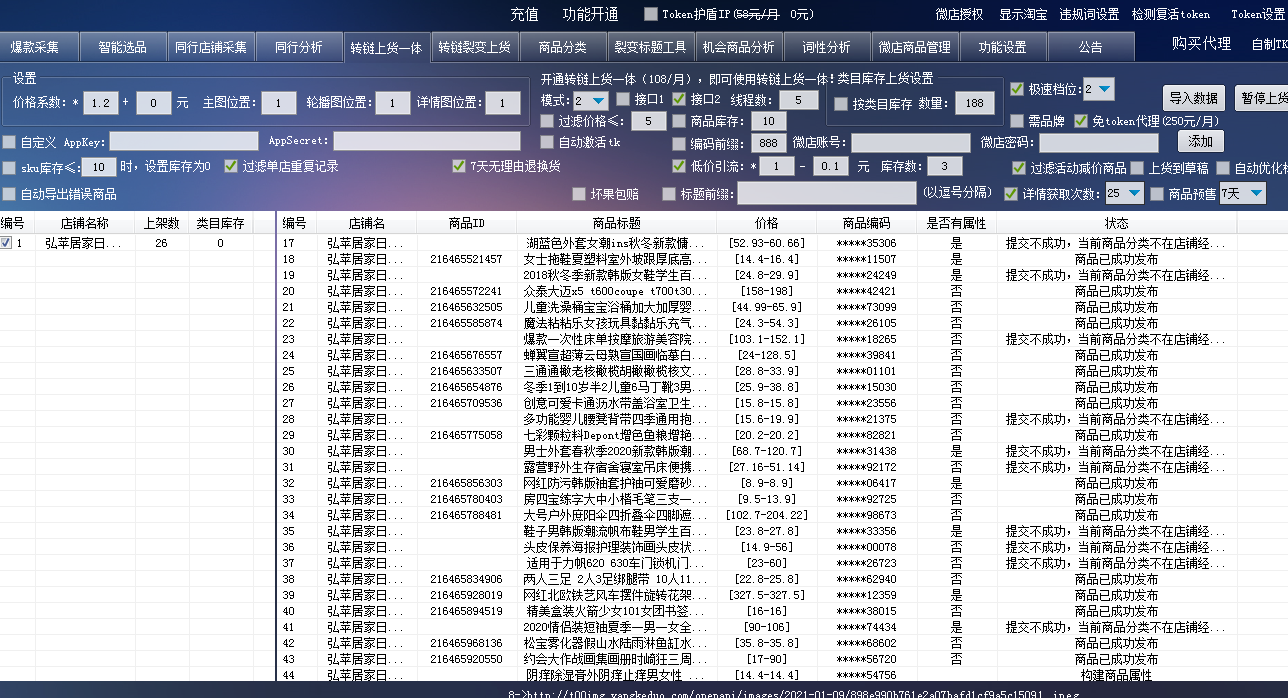Open the 微店商品管理 tab
The image size is (1288, 698).
(x=914, y=47)
